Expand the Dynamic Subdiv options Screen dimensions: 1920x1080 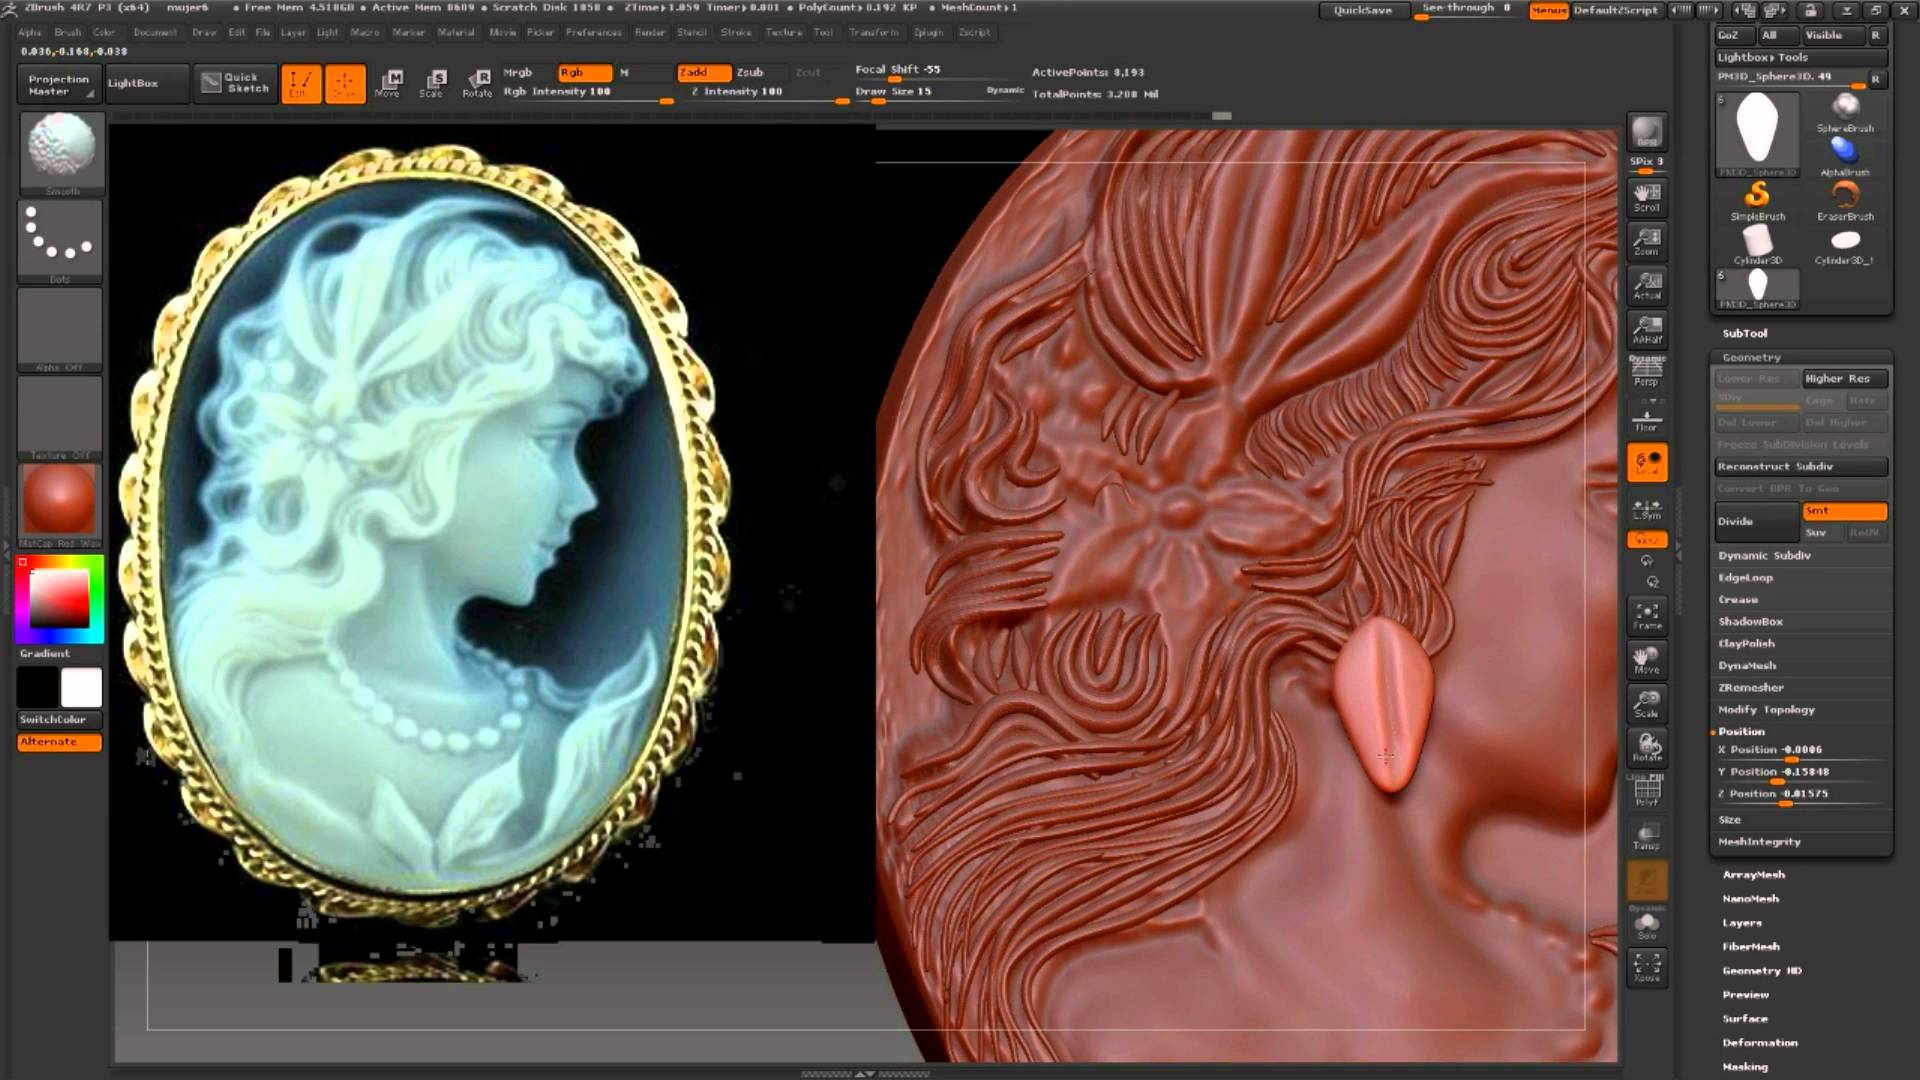coord(1764,555)
